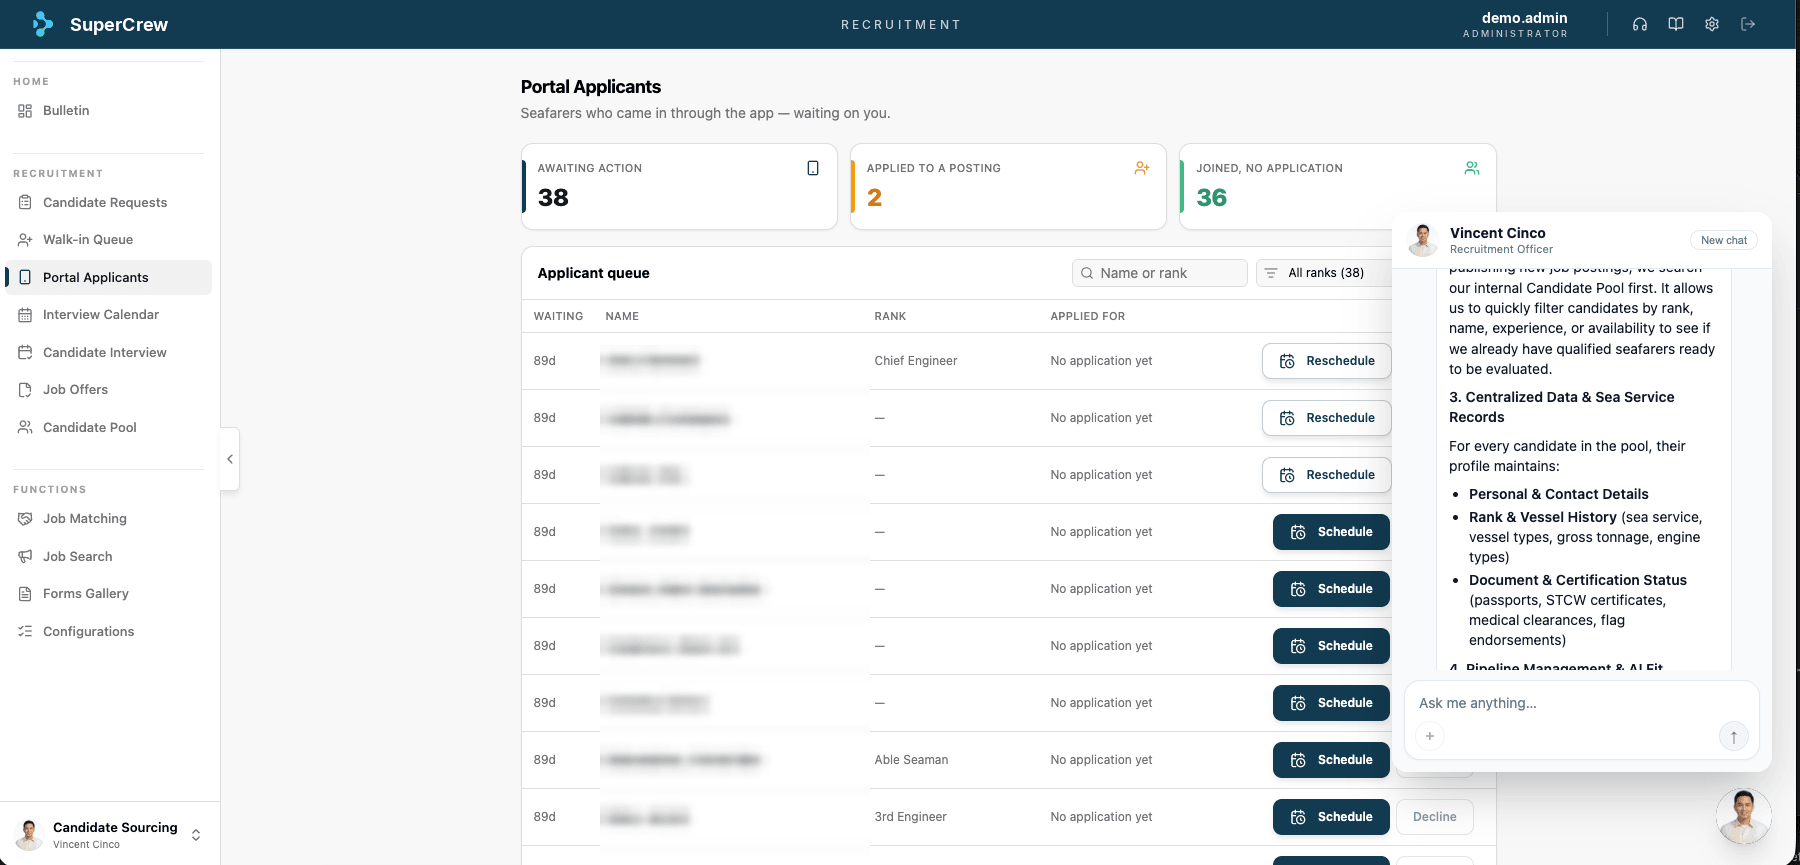The height and width of the screenshot is (865, 1800).
Task: Open the Forms Gallery
Action: coord(108,594)
